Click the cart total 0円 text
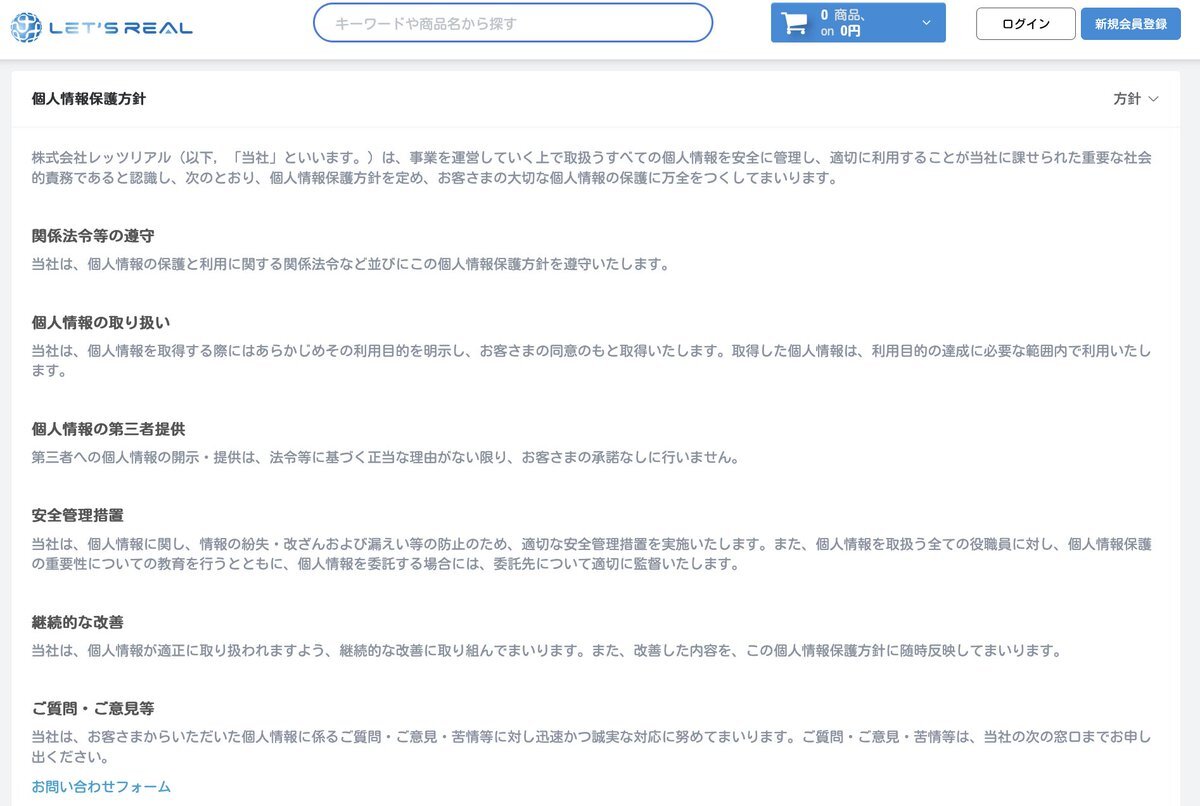 tap(850, 31)
